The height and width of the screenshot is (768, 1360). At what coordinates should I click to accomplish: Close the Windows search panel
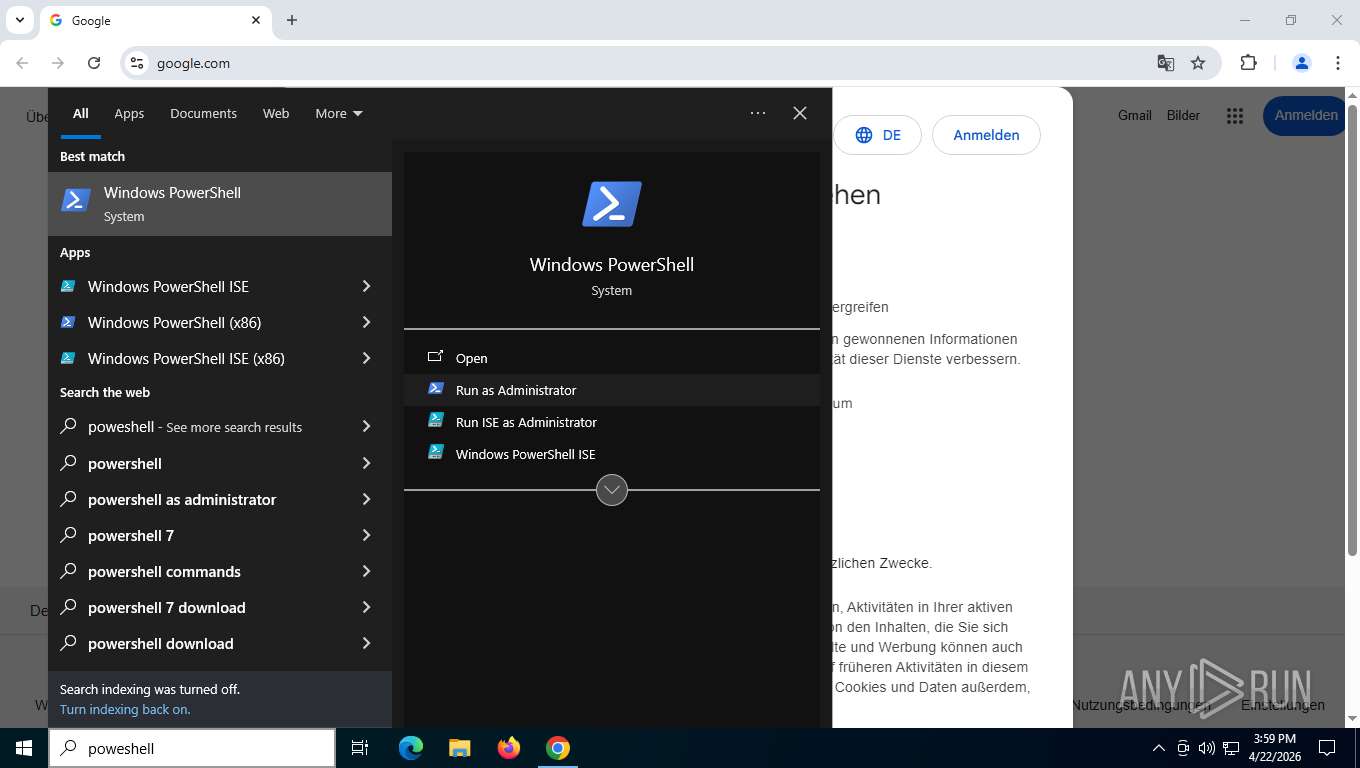[x=800, y=113]
